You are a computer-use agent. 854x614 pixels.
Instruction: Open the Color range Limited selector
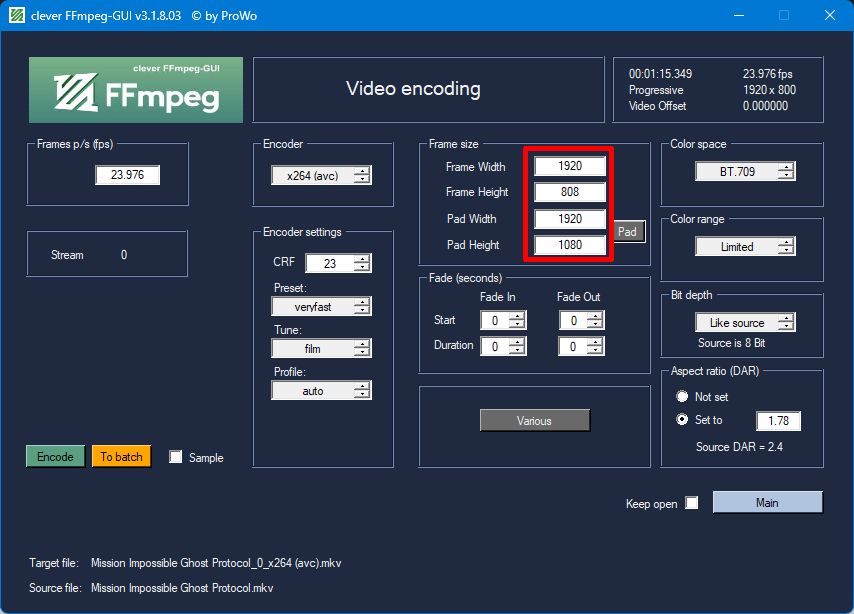[745, 246]
